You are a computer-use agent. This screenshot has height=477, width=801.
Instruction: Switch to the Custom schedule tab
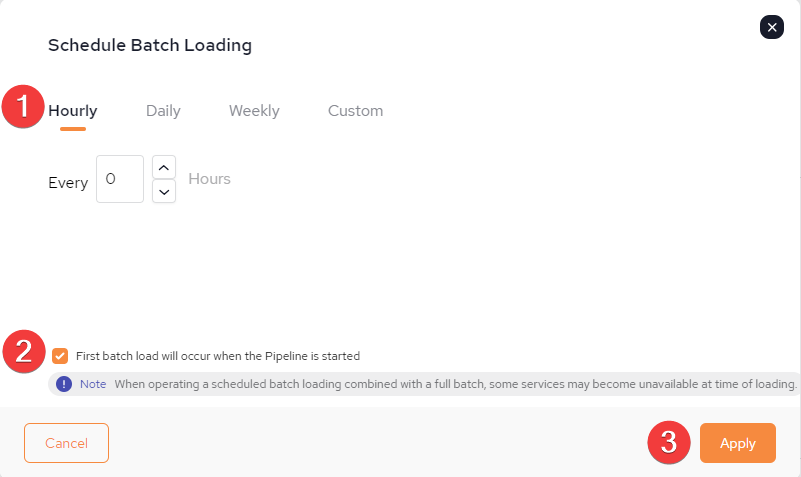(x=355, y=111)
